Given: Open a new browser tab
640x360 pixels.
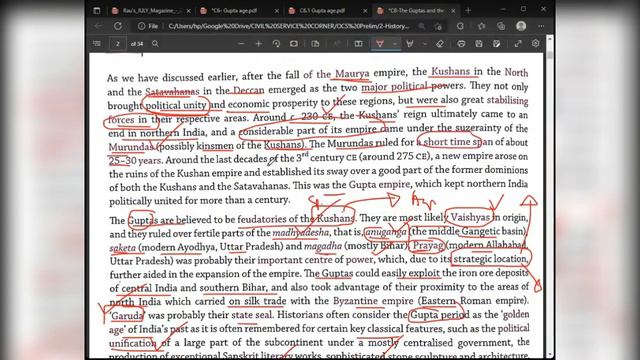Looking at the screenshot, I should 468,11.
